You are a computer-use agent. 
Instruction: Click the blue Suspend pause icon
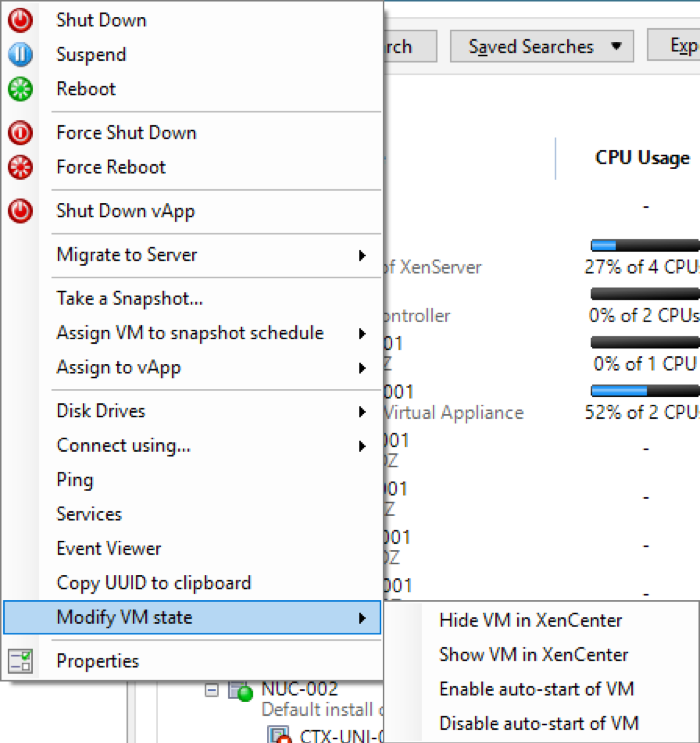(x=20, y=55)
